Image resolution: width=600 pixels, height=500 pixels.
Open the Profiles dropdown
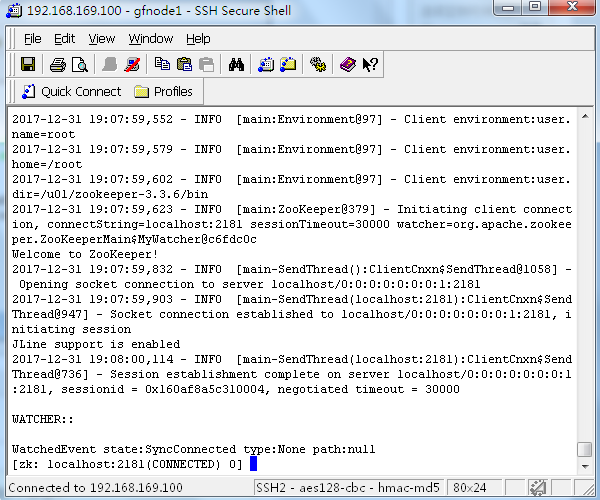[x=163, y=92]
